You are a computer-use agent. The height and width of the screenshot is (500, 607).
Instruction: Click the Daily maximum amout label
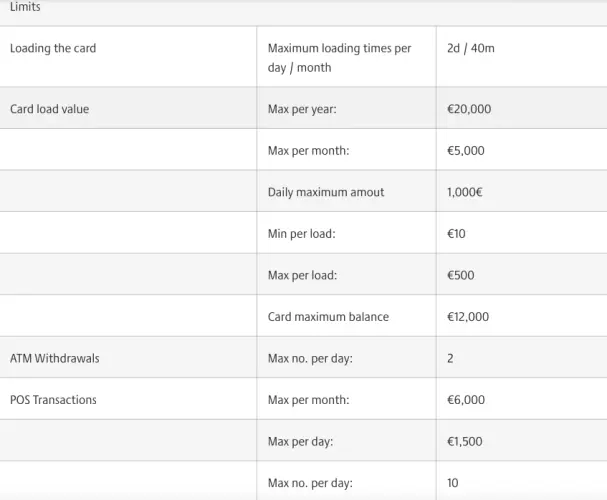click(326, 192)
